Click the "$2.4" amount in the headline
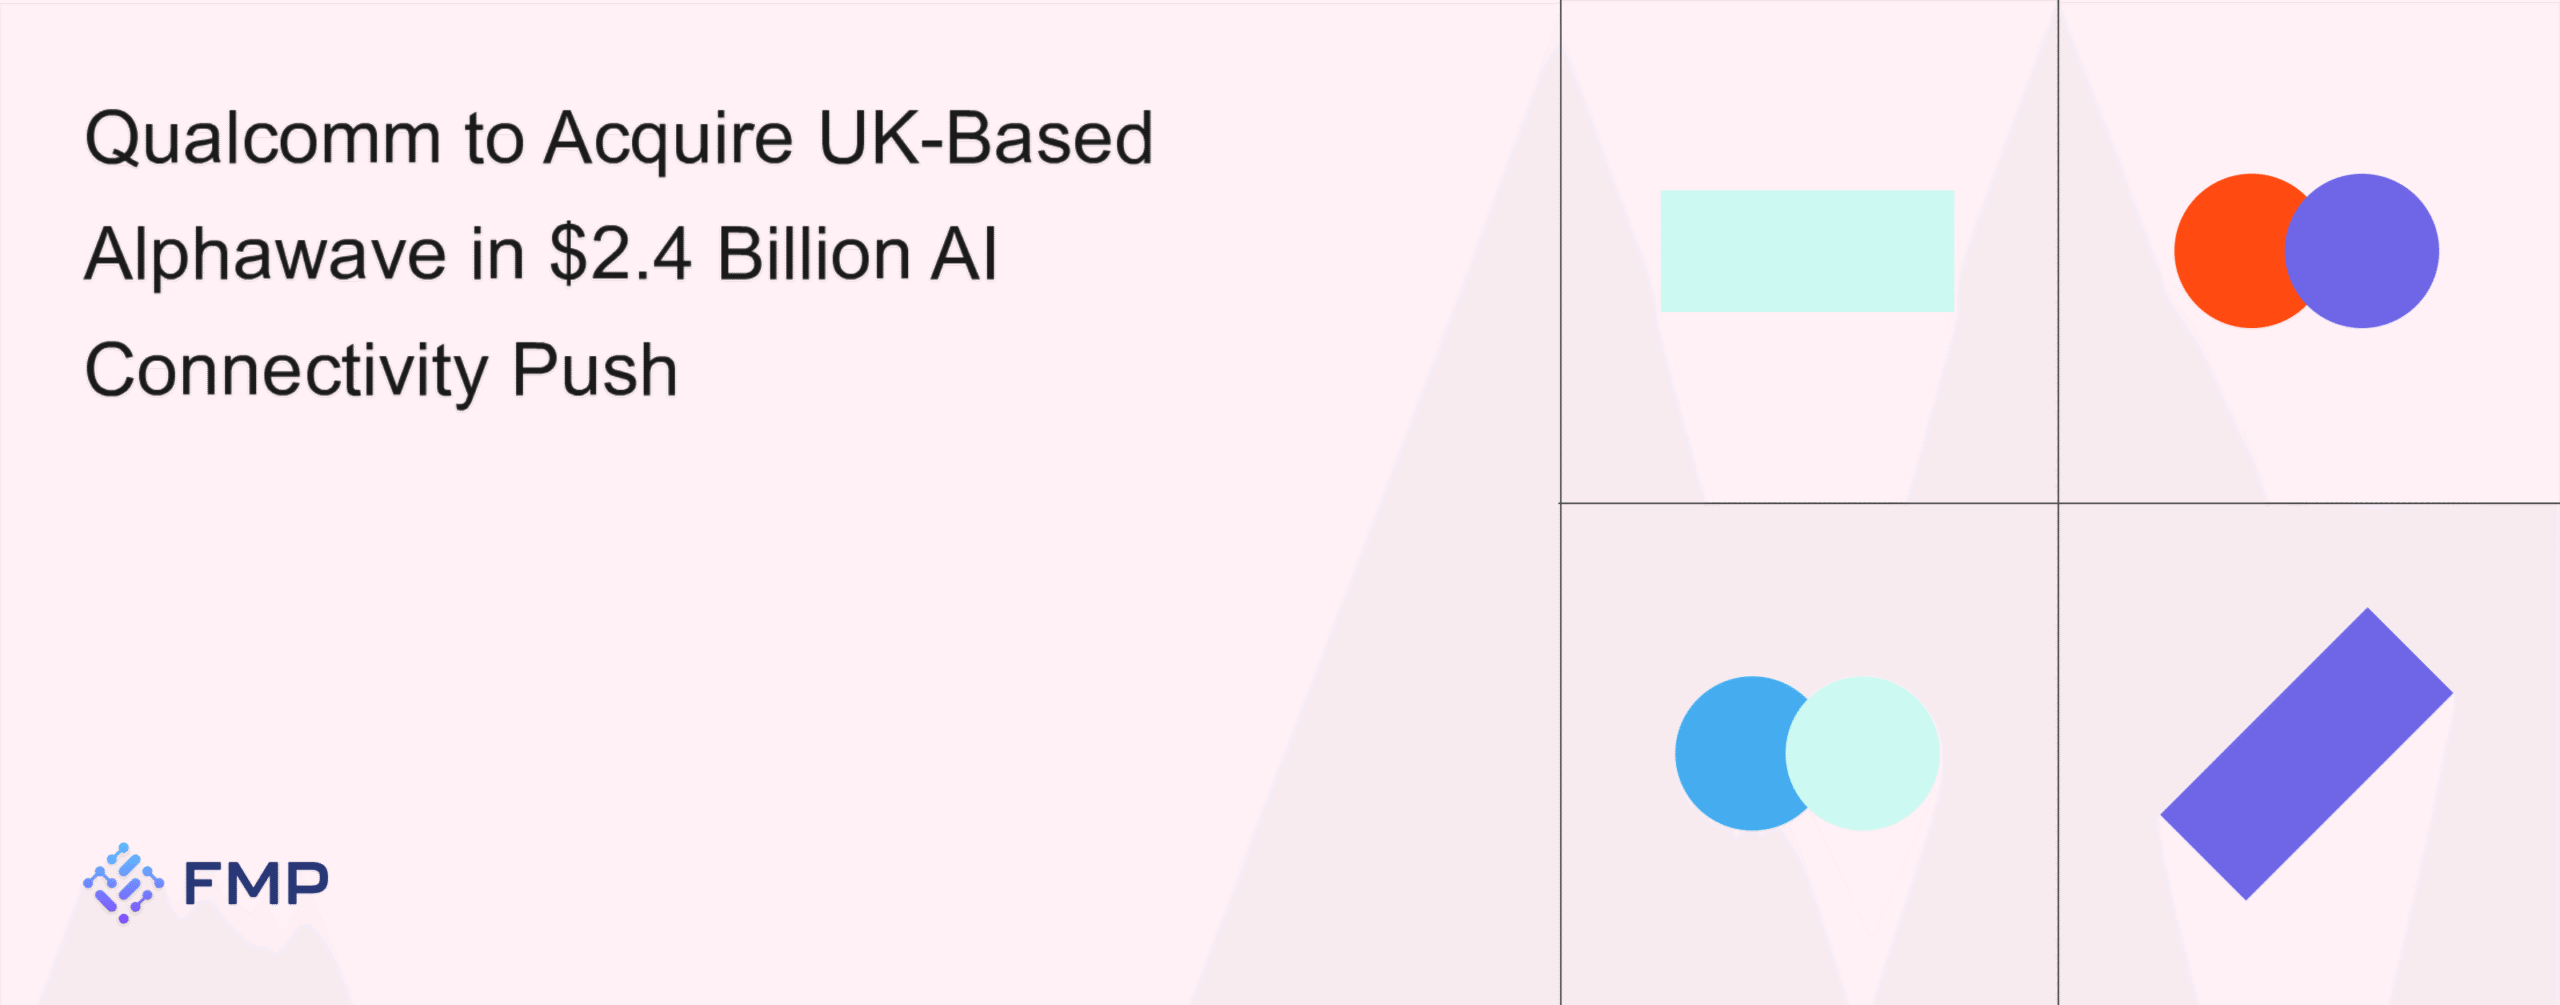This screenshot has height=1005, width=2560. tap(620, 255)
